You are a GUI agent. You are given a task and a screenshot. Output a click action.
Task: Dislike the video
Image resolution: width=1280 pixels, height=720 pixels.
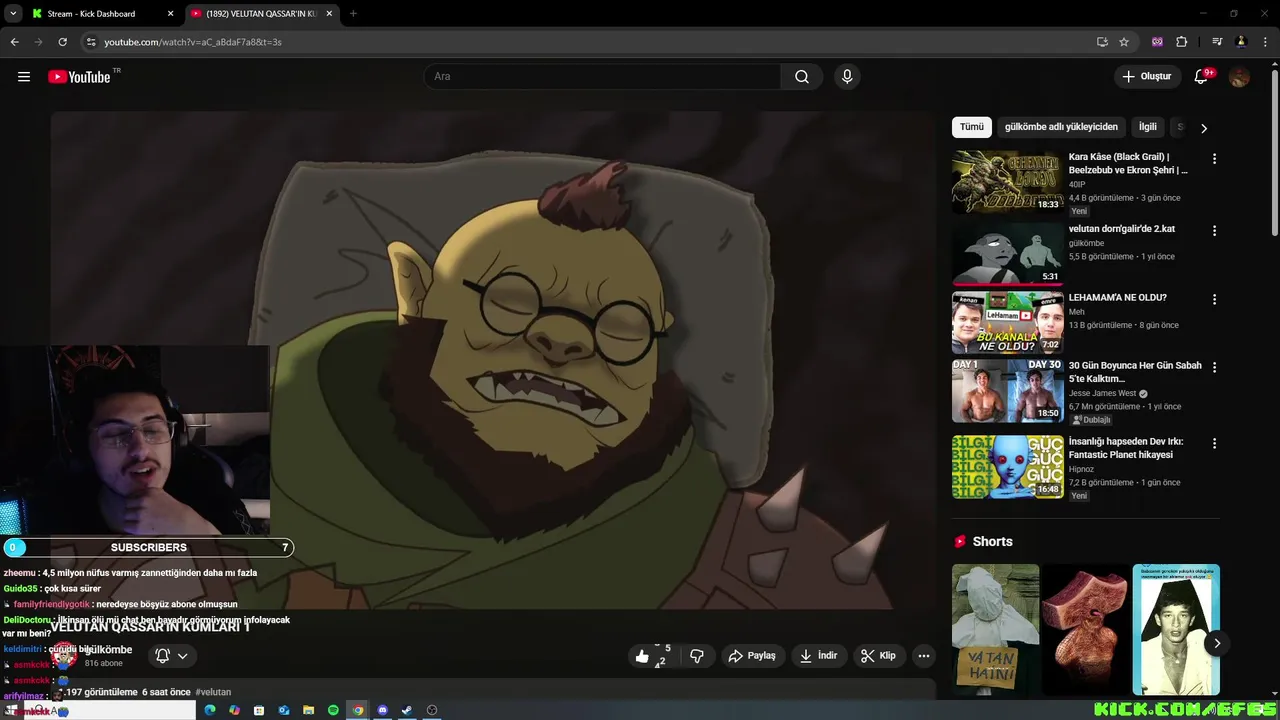[x=697, y=656]
